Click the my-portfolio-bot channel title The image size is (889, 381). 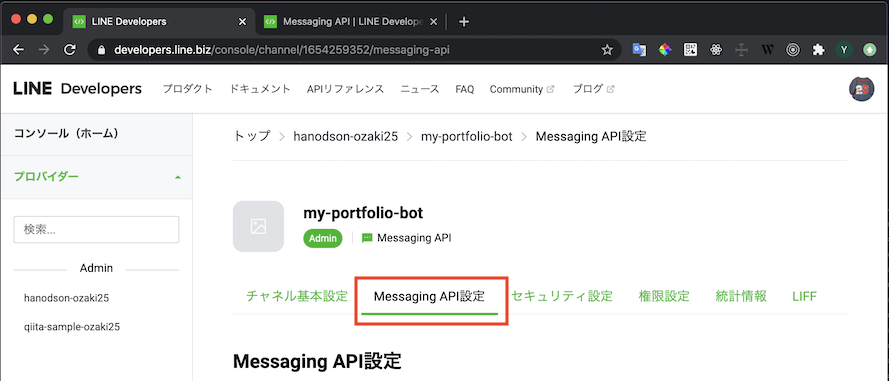tap(363, 213)
